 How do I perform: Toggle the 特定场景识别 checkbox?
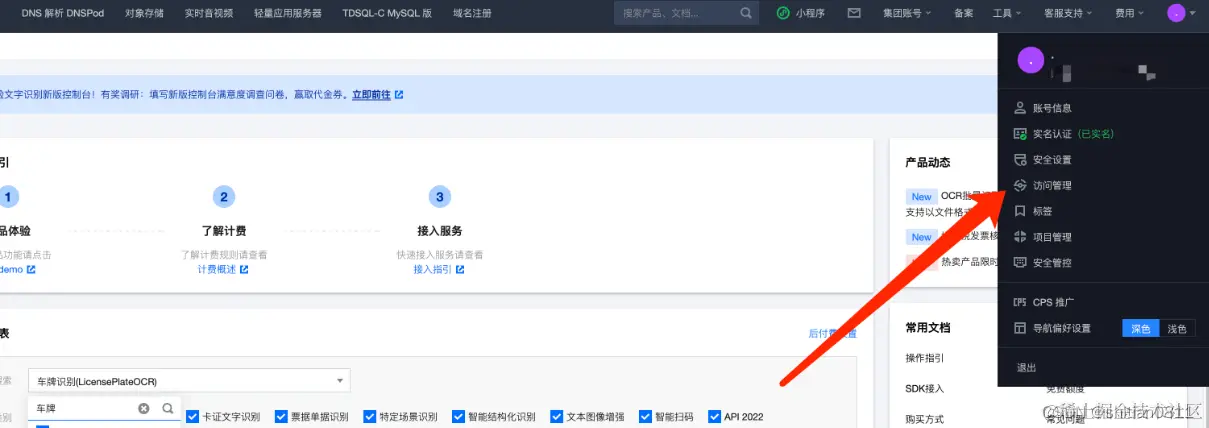click(x=370, y=416)
